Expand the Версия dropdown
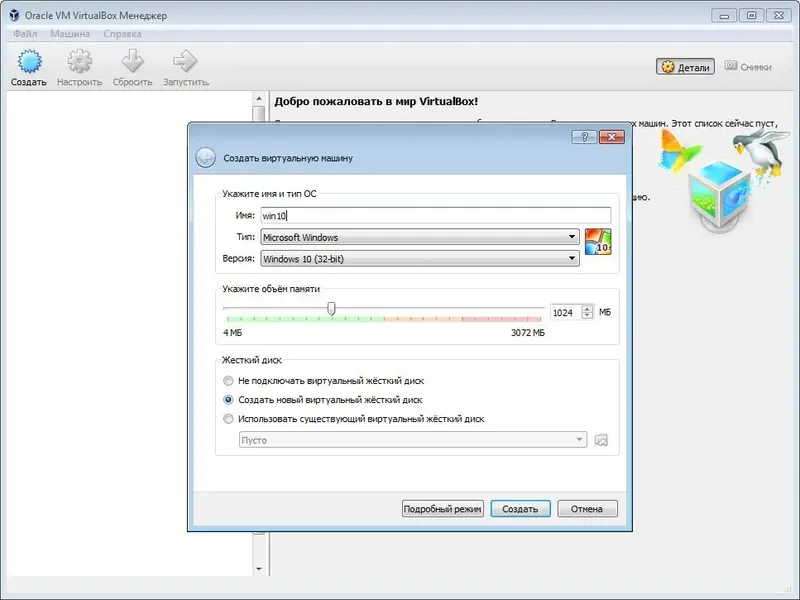Screen dimensions: 800x600 click(x=573, y=257)
